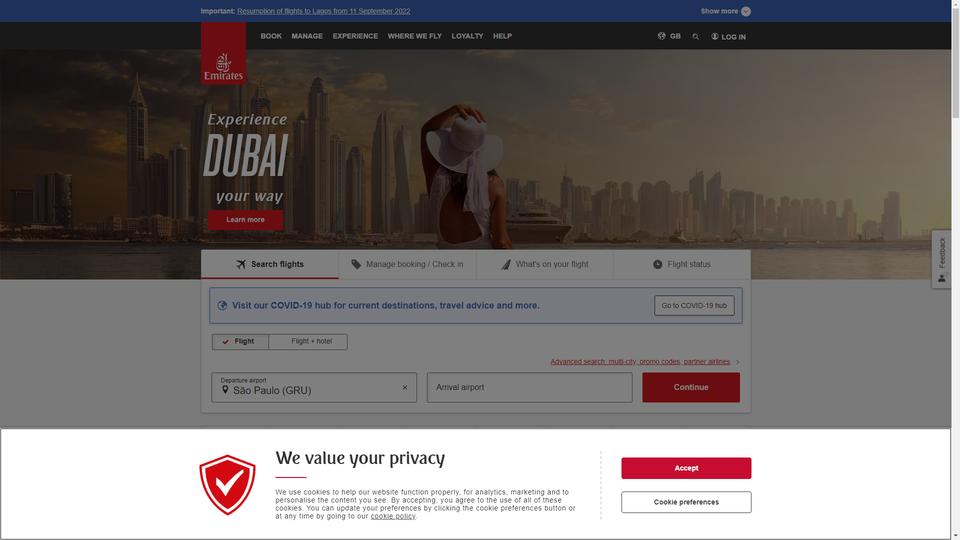Switch to the Flight status tab
The image size is (960, 540).
pyautogui.click(x=681, y=264)
